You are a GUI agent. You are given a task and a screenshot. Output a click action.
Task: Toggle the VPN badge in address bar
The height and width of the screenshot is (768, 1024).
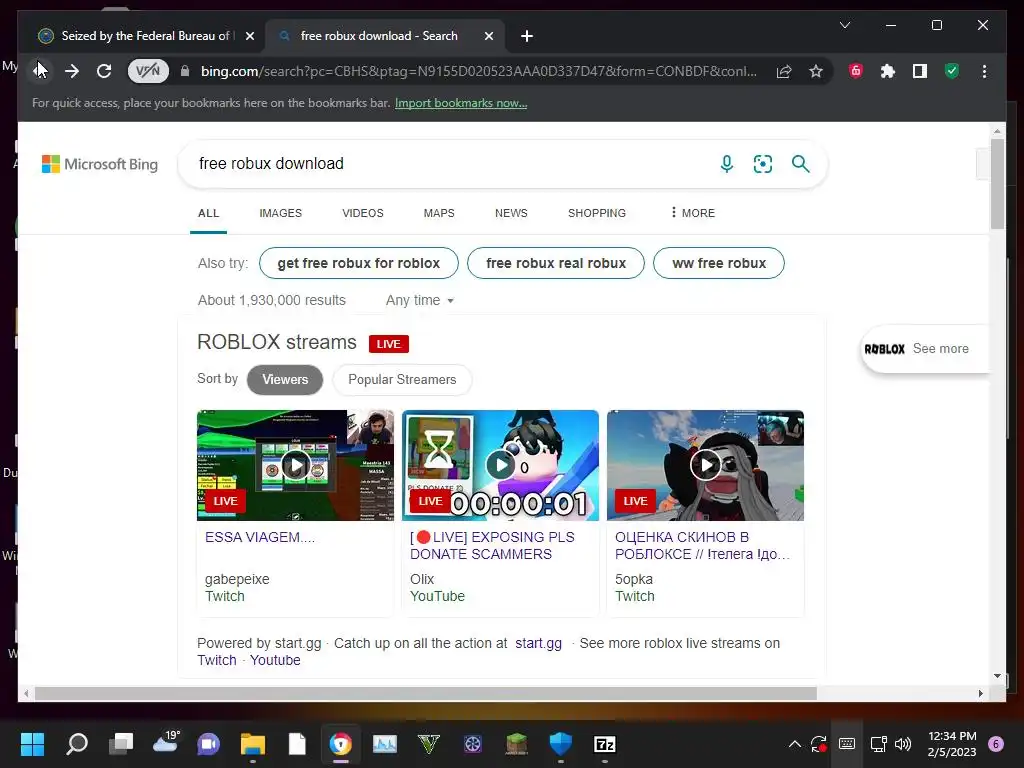click(x=148, y=71)
